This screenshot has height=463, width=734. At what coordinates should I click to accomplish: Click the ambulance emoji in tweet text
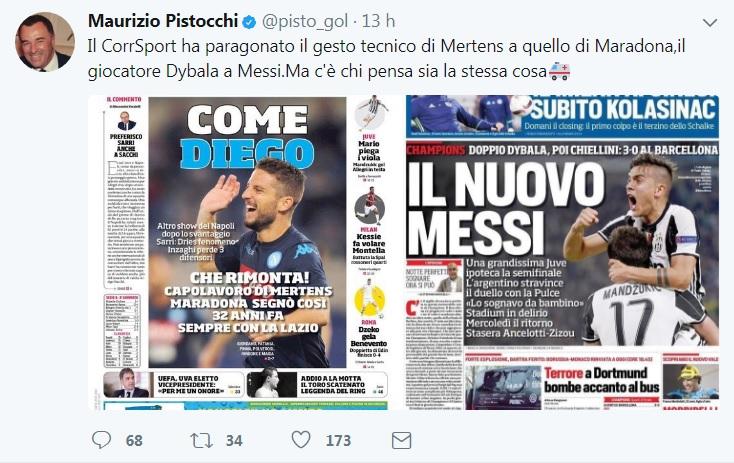click(559, 71)
